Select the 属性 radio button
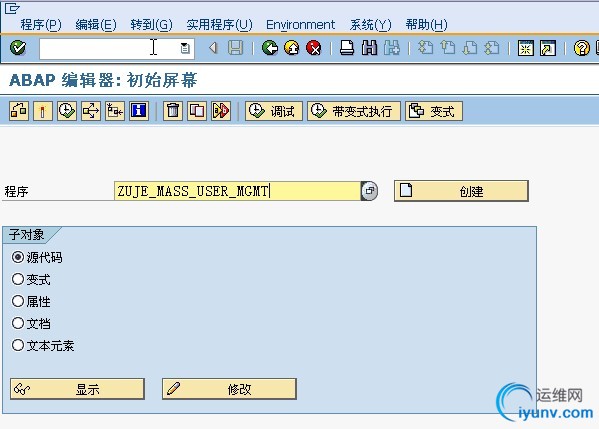 click(18, 301)
